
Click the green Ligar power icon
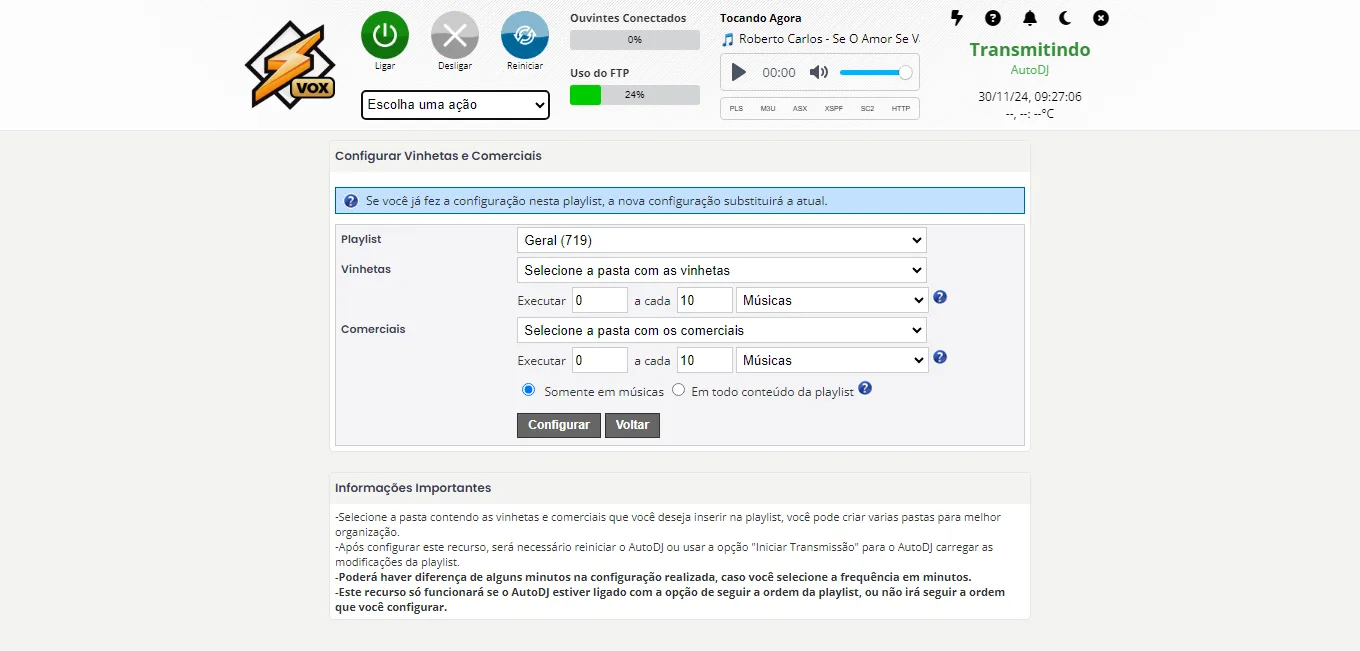[384, 36]
